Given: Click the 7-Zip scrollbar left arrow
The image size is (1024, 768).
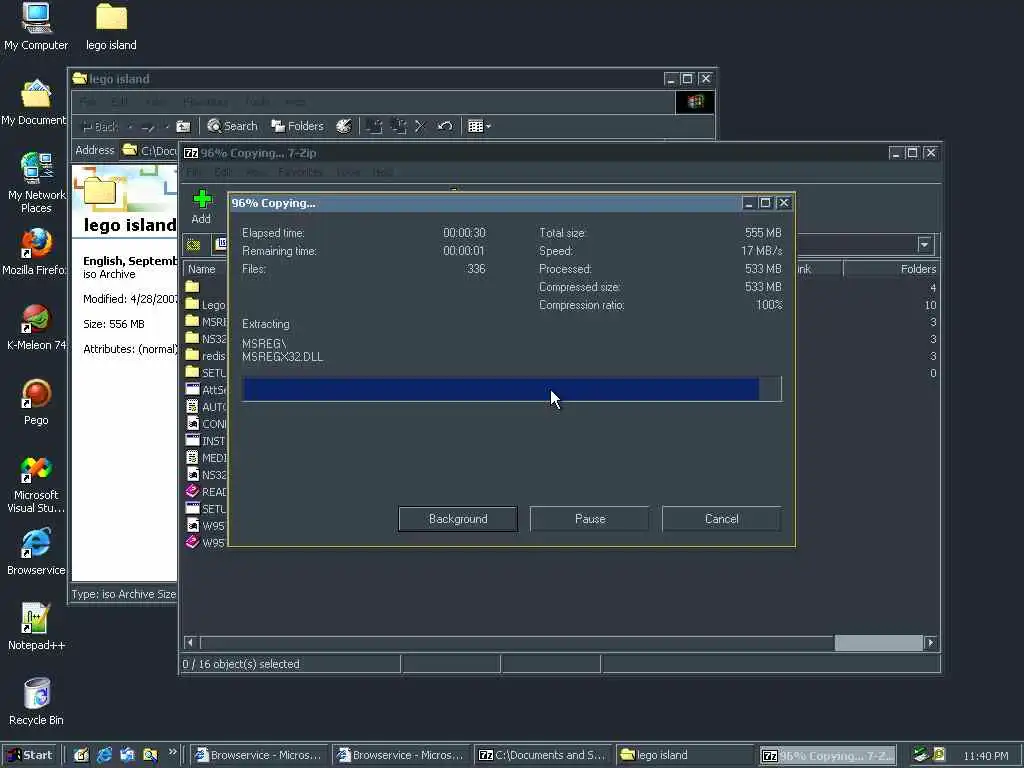Looking at the screenshot, I should coord(190,643).
